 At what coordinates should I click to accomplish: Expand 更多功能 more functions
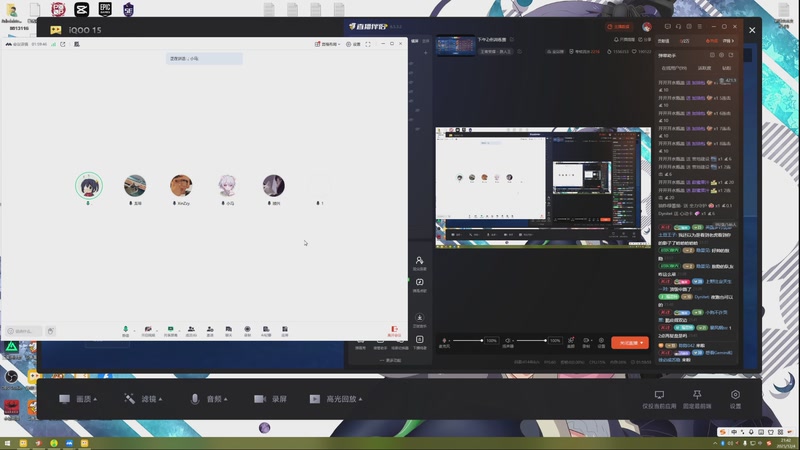pyautogui.click(x=390, y=360)
